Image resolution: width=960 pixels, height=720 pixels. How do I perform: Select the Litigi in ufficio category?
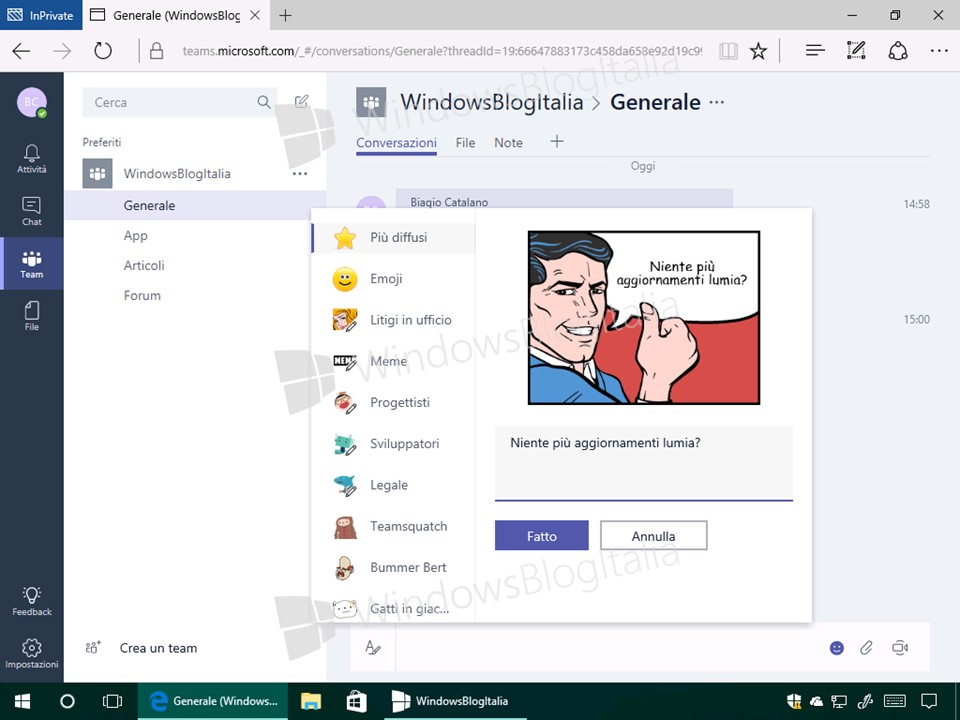393,320
